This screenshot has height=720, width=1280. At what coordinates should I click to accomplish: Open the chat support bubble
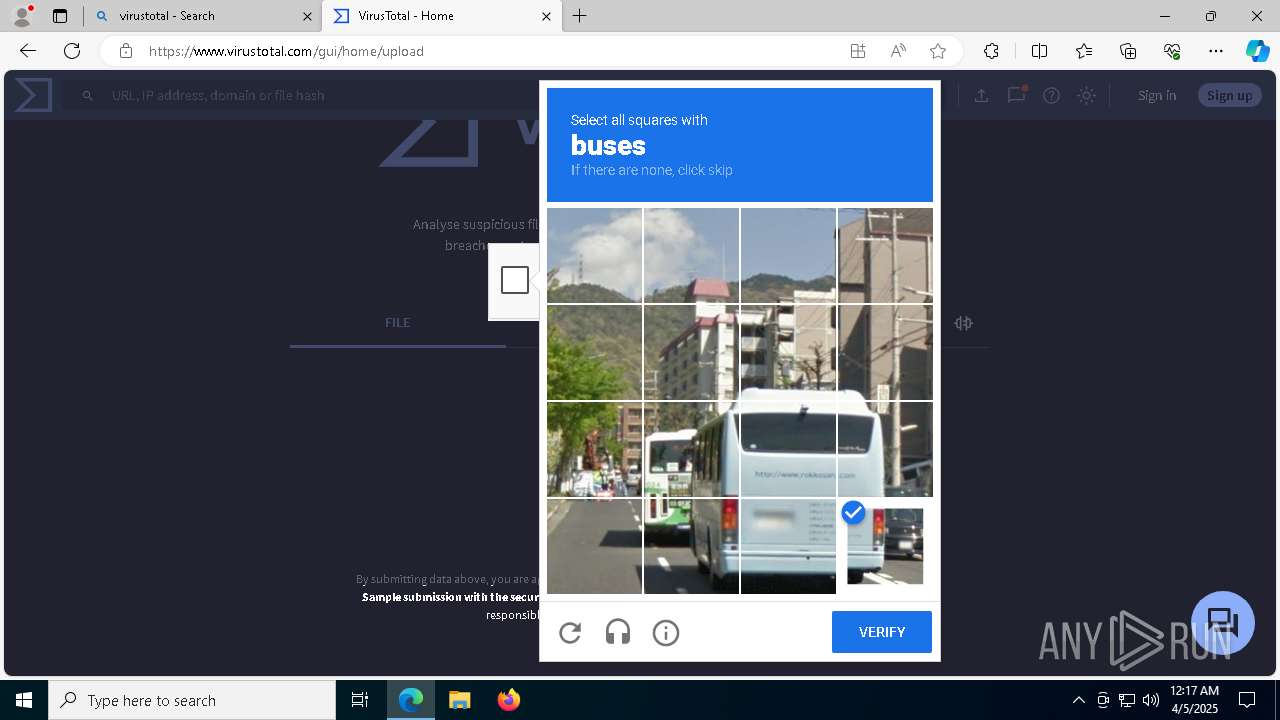(x=1222, y=622)
